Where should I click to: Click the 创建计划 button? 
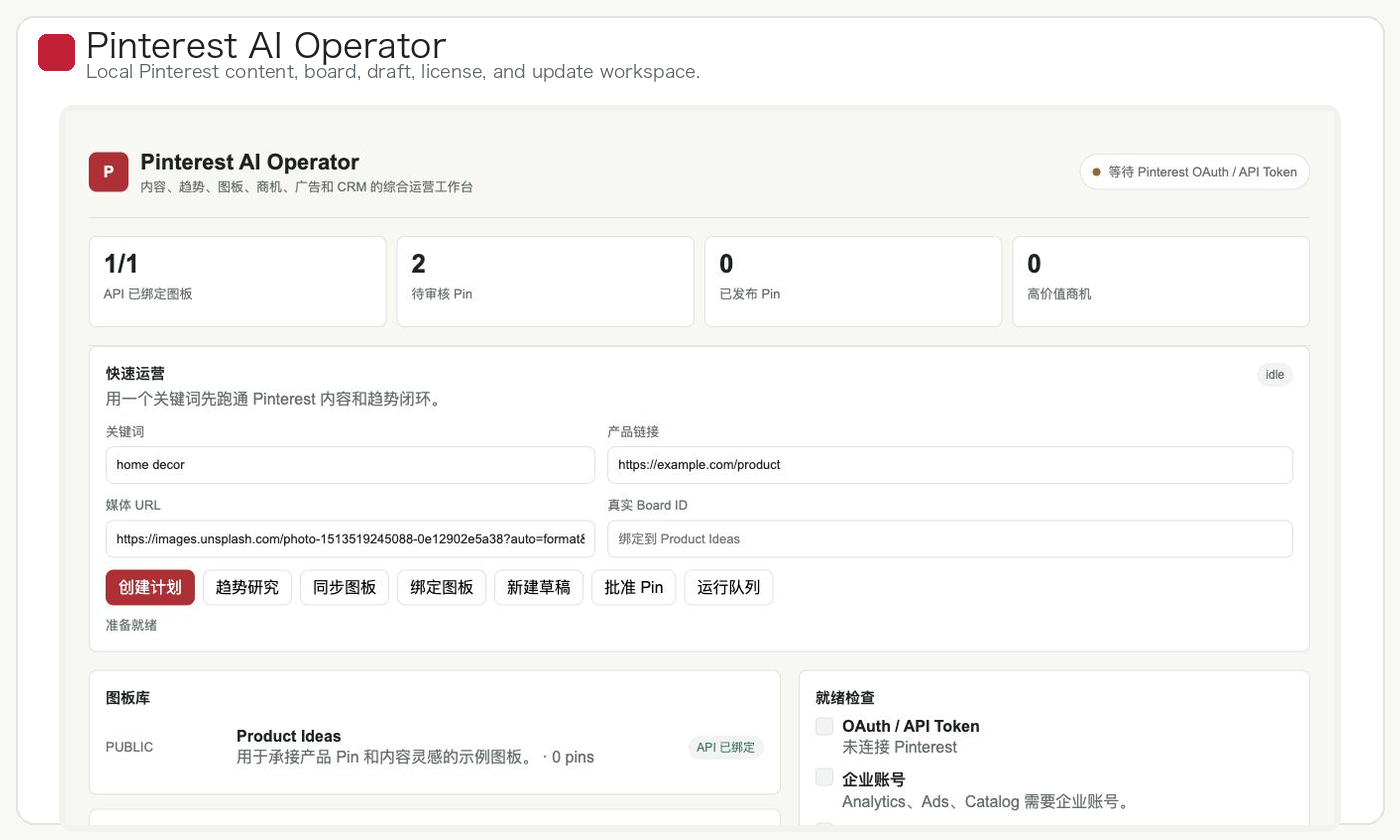click(x=150, y=587)
